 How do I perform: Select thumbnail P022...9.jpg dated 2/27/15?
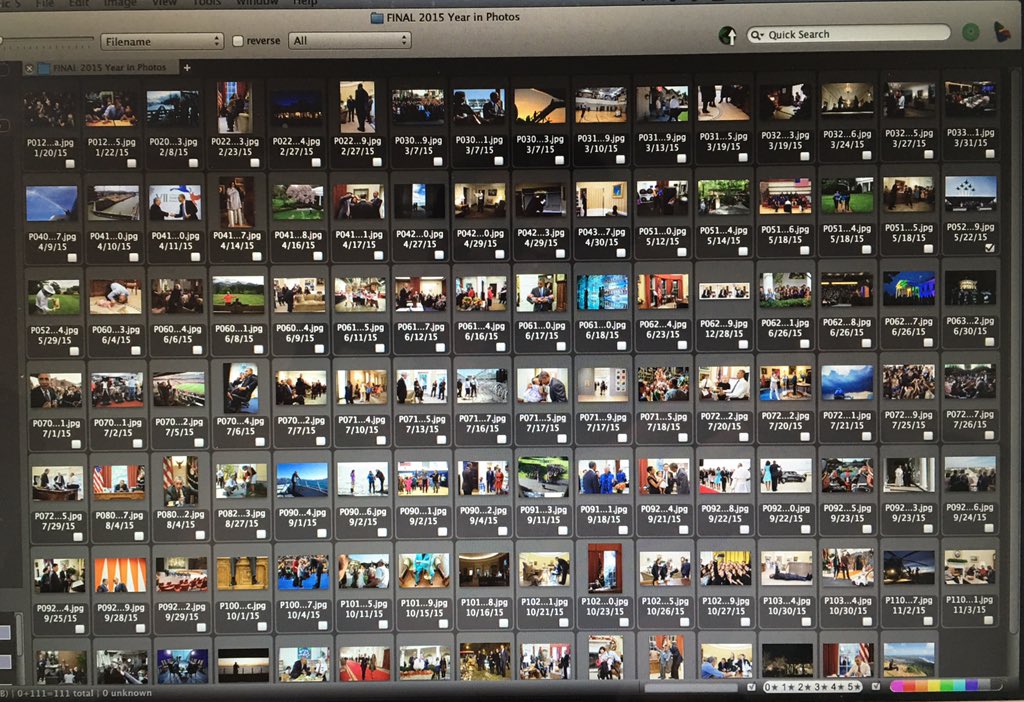pyautogui.click(x=357, y=106)
